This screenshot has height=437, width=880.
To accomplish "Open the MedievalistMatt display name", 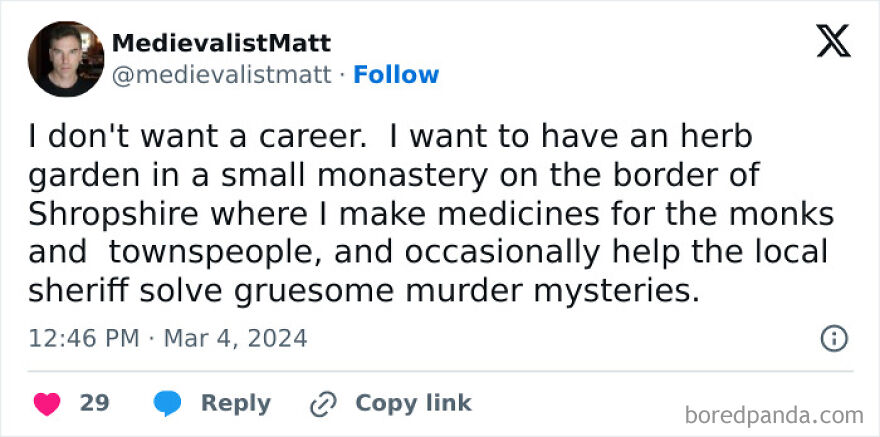I will (221, 44).
